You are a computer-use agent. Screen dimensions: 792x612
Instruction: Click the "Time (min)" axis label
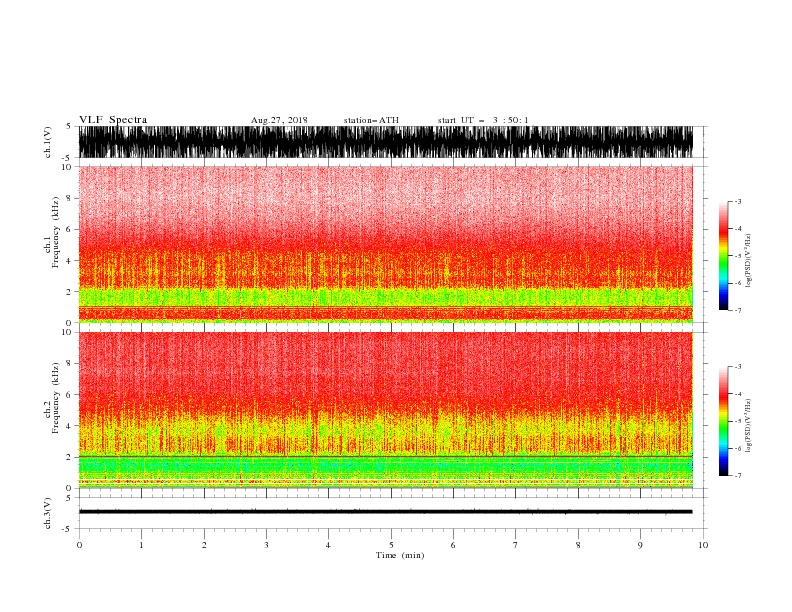(x=400, y=555)
